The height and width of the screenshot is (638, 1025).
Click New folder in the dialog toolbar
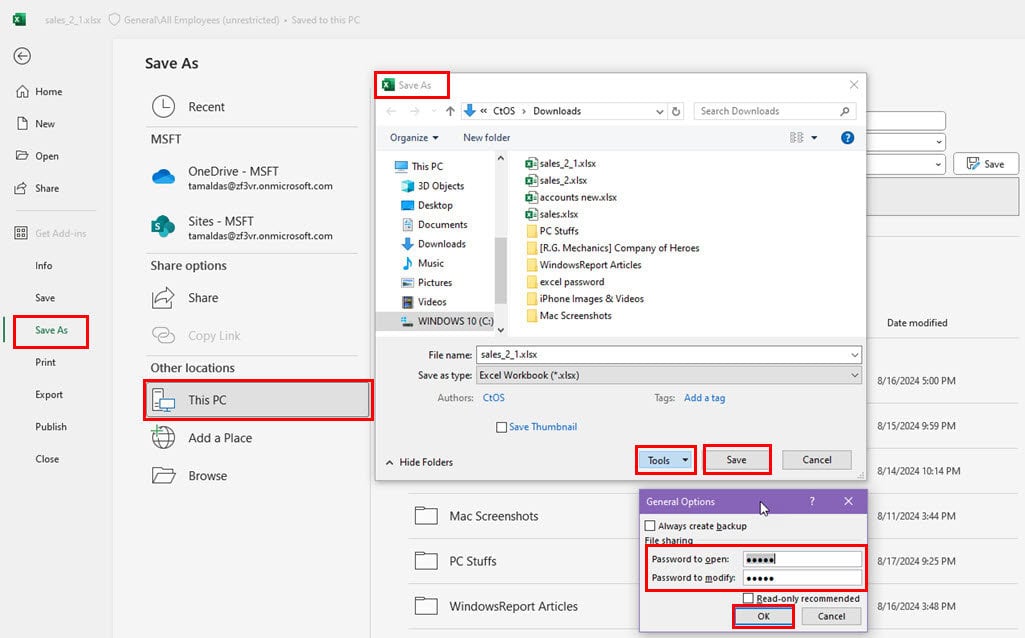[x=486, y=137]
